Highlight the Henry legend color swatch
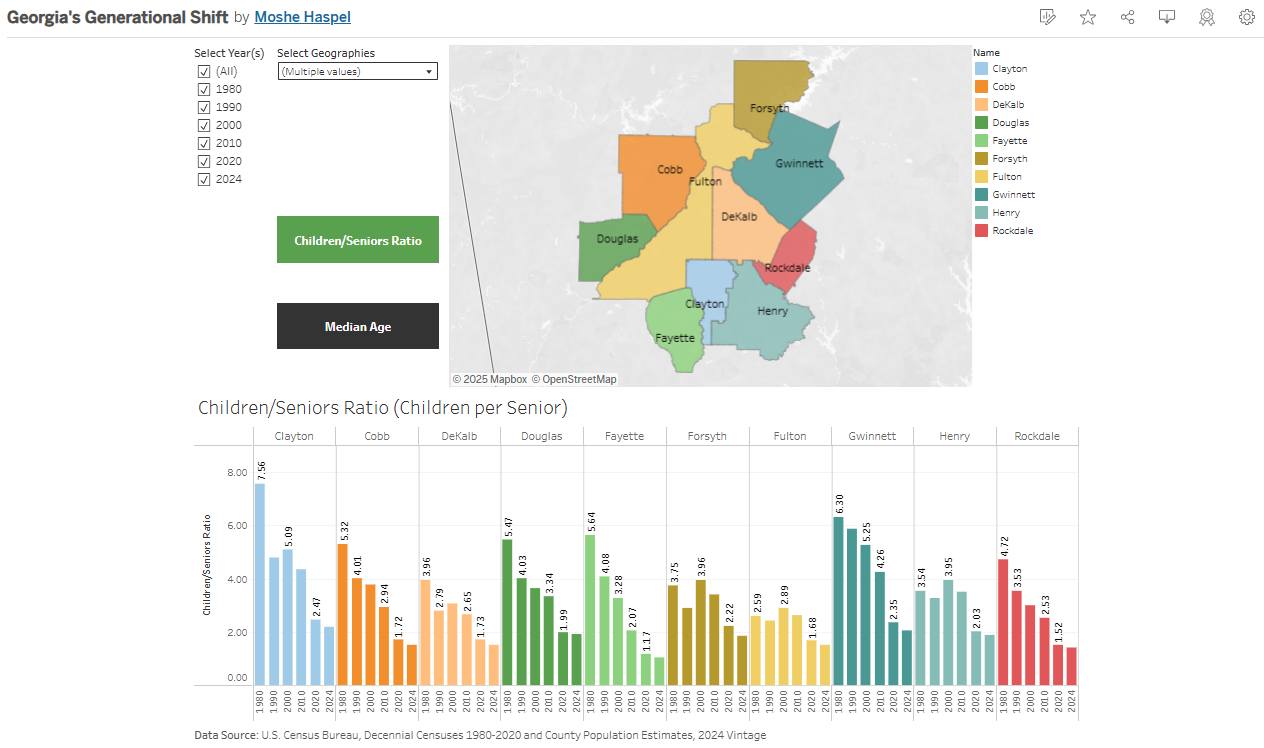1264x748 pixels. click(981, 213)
